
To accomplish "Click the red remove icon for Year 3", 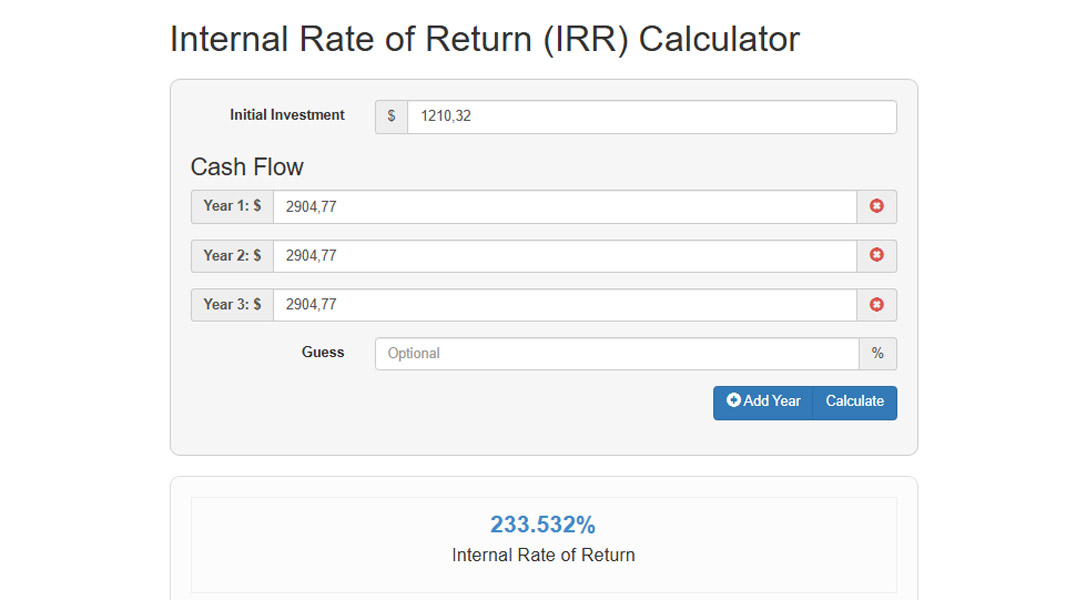I will [x=876, y=305].
